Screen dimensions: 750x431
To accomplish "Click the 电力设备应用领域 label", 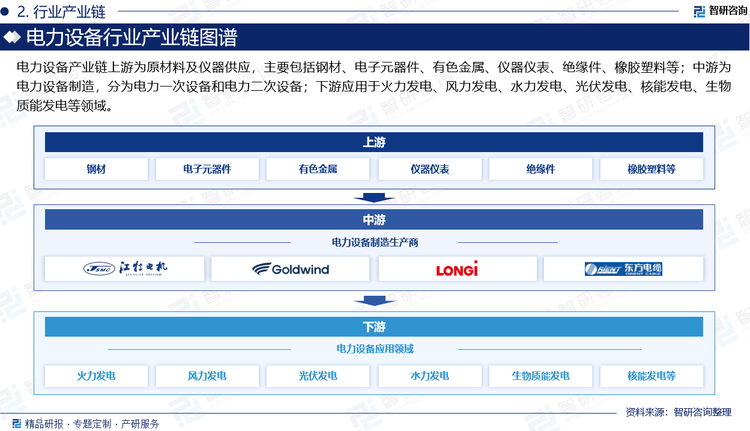I will 375,349.
